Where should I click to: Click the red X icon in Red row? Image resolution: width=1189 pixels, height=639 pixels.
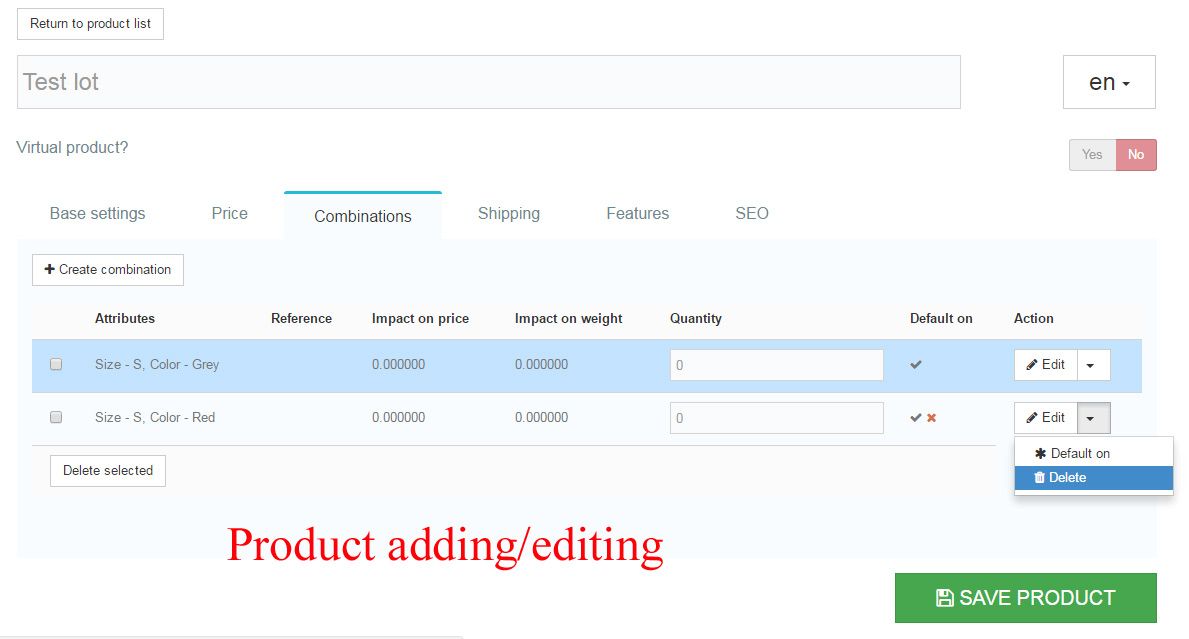931,418
